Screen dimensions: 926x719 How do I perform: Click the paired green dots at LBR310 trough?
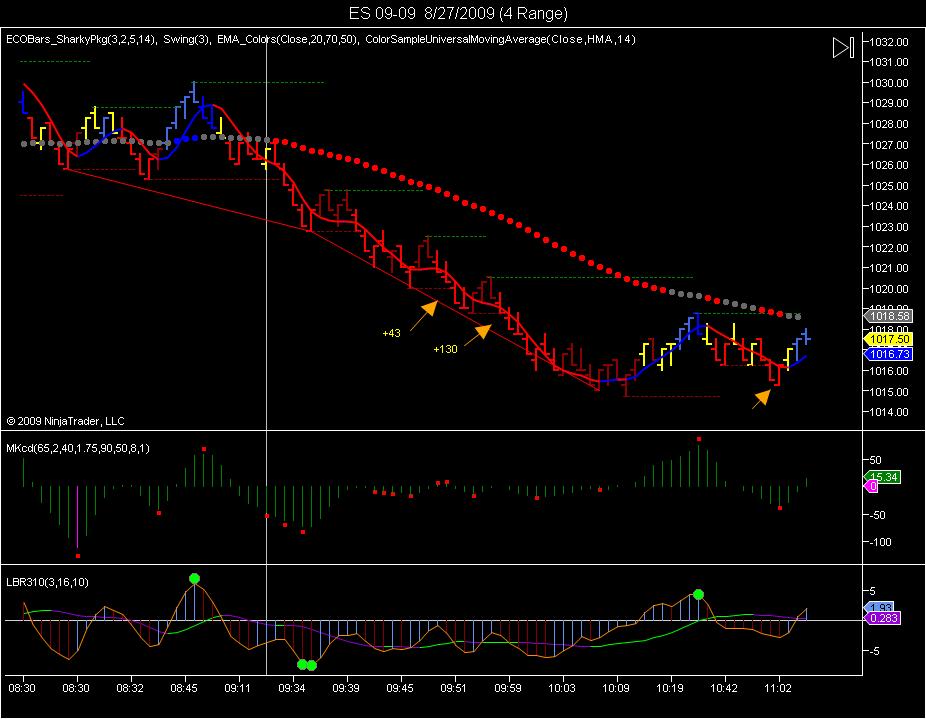click(x=307, y=665)
